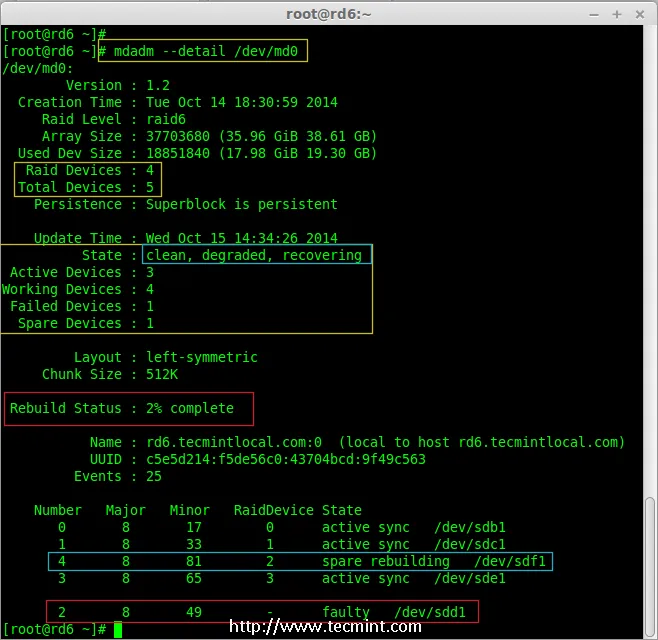Screen dimensions: 658x640
Task: Click the Array Size value line
Action: pos(262,136)
